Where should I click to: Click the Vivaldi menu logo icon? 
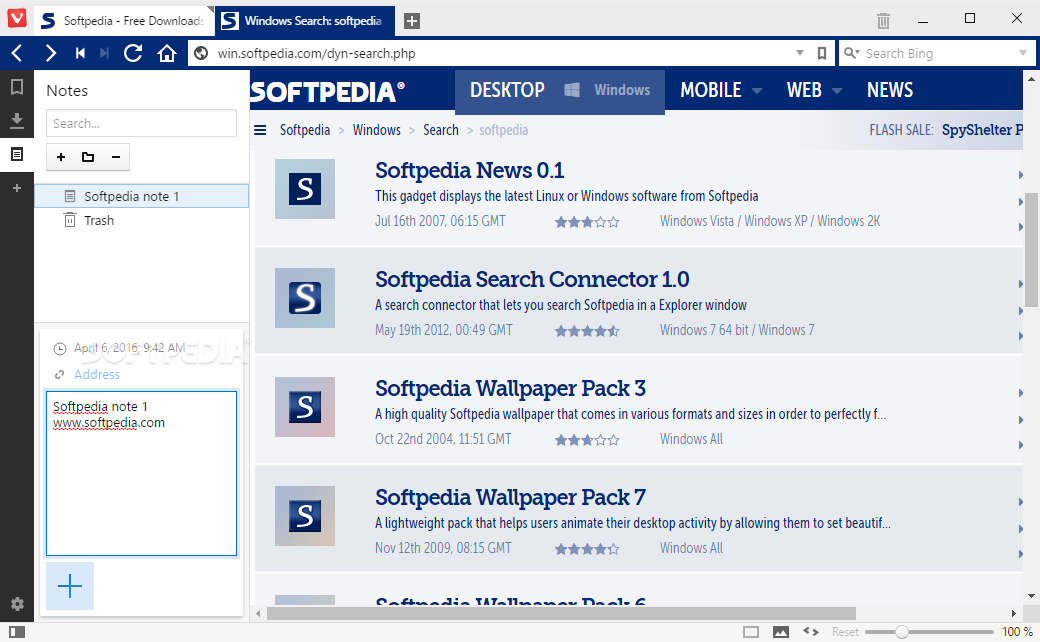pyautogui.click(x=17, y=17)
